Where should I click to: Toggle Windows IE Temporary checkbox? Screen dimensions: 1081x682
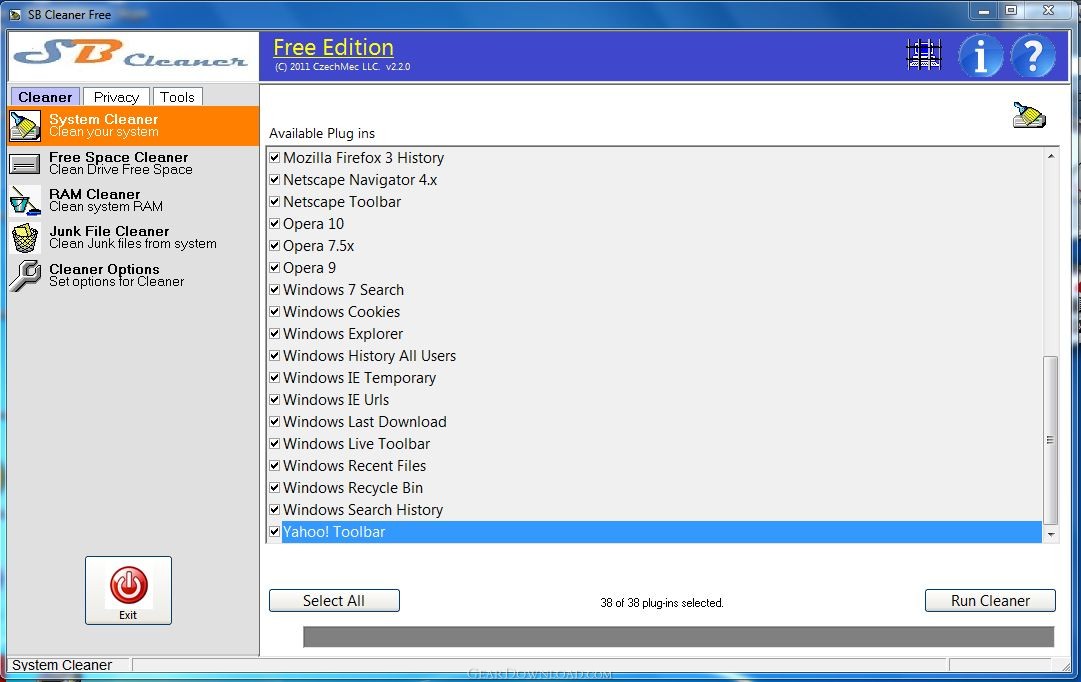coord(274,378)
